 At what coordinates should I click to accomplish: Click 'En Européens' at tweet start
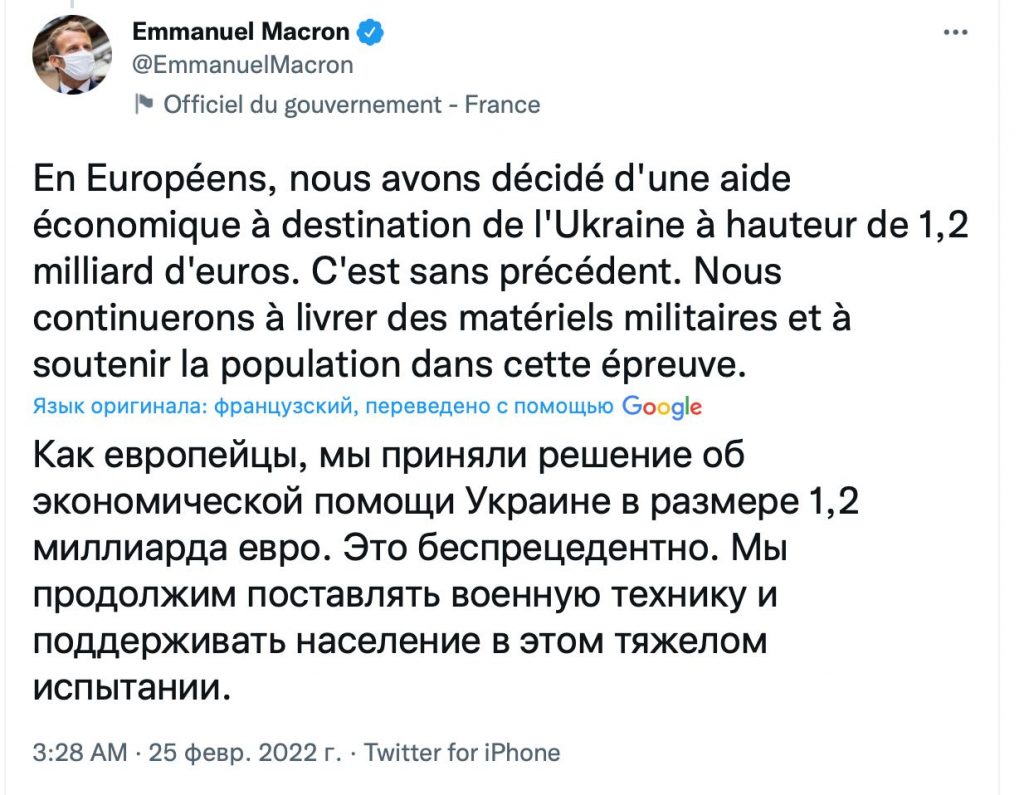coord(152,179)
